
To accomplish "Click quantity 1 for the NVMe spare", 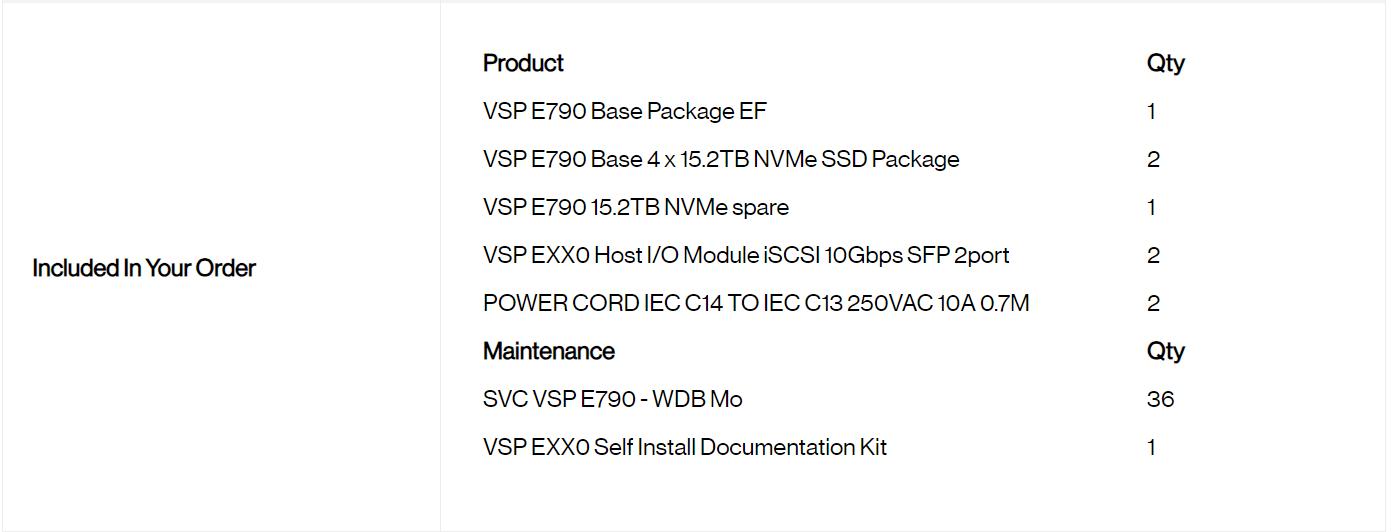I will (x=1152, y=207).
